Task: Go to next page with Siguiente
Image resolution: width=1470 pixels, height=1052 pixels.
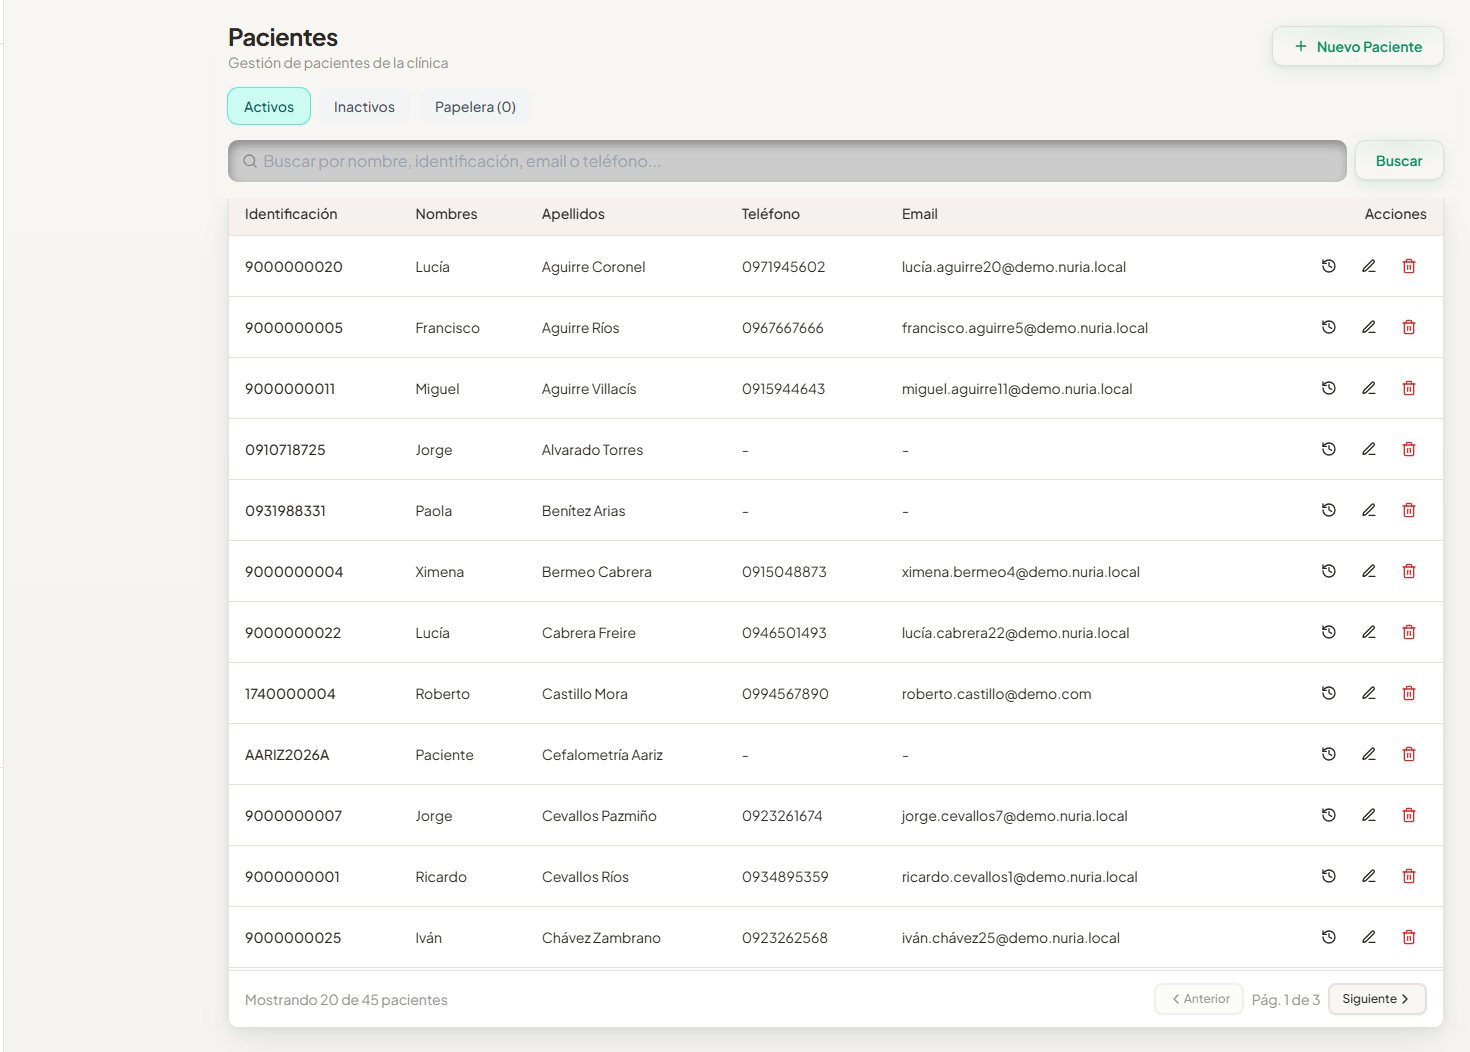Action: click(1376, 999)
